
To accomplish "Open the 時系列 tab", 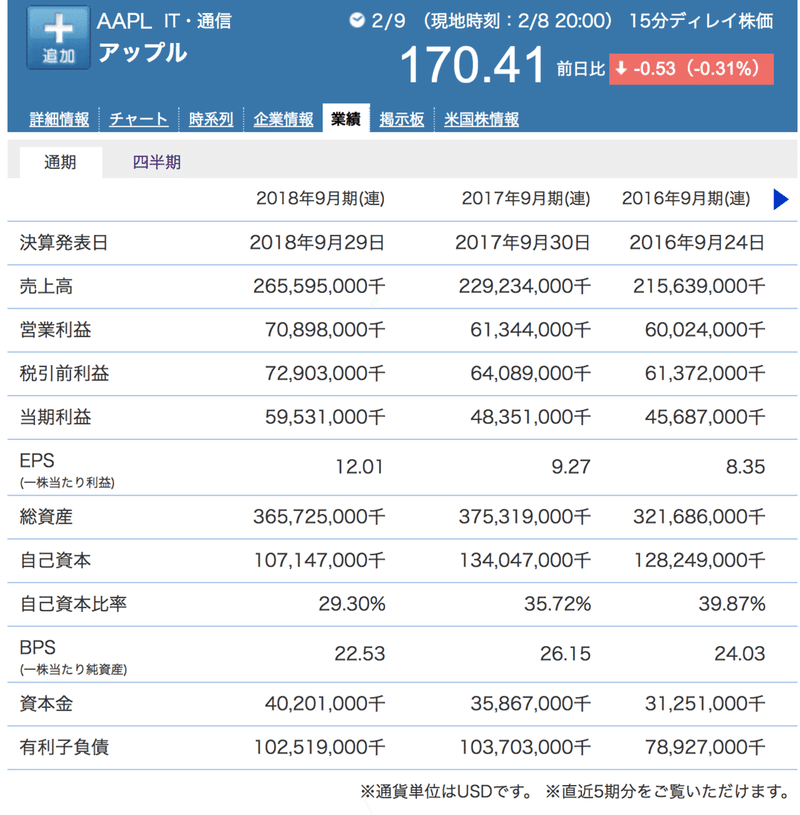I will (211, 119).
